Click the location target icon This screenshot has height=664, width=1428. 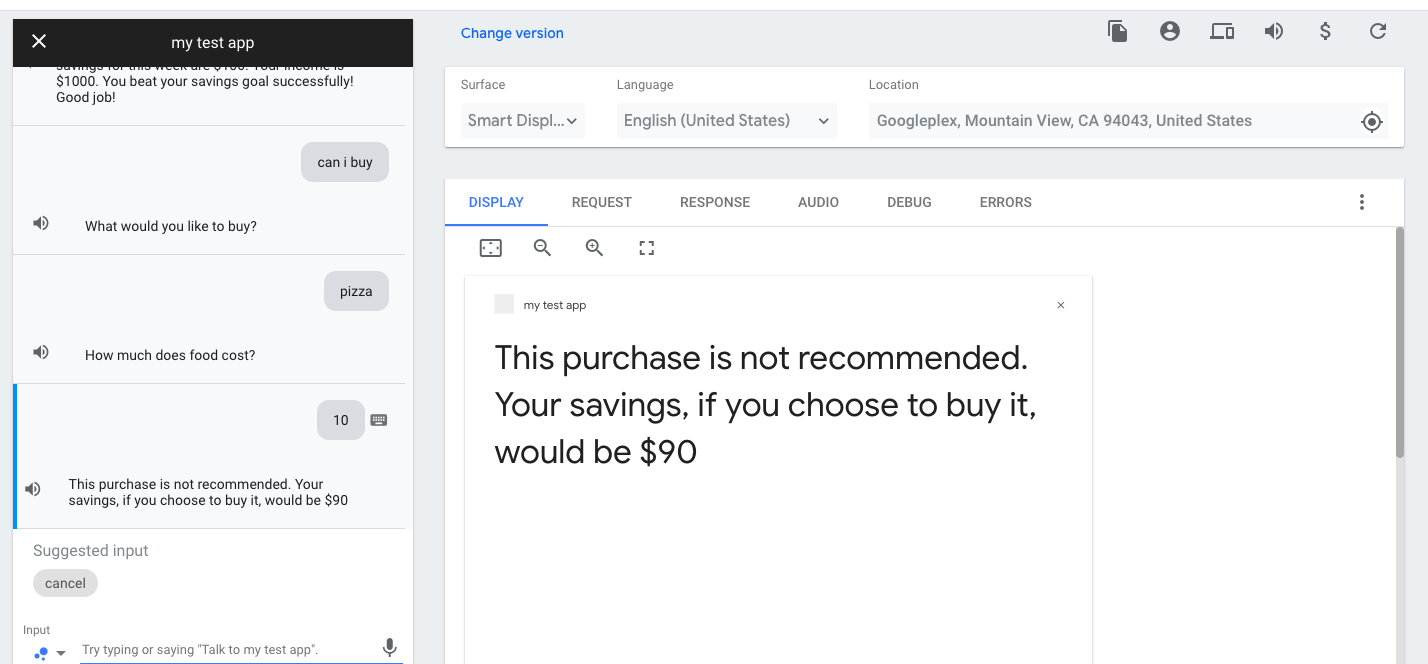(1372, 122)
